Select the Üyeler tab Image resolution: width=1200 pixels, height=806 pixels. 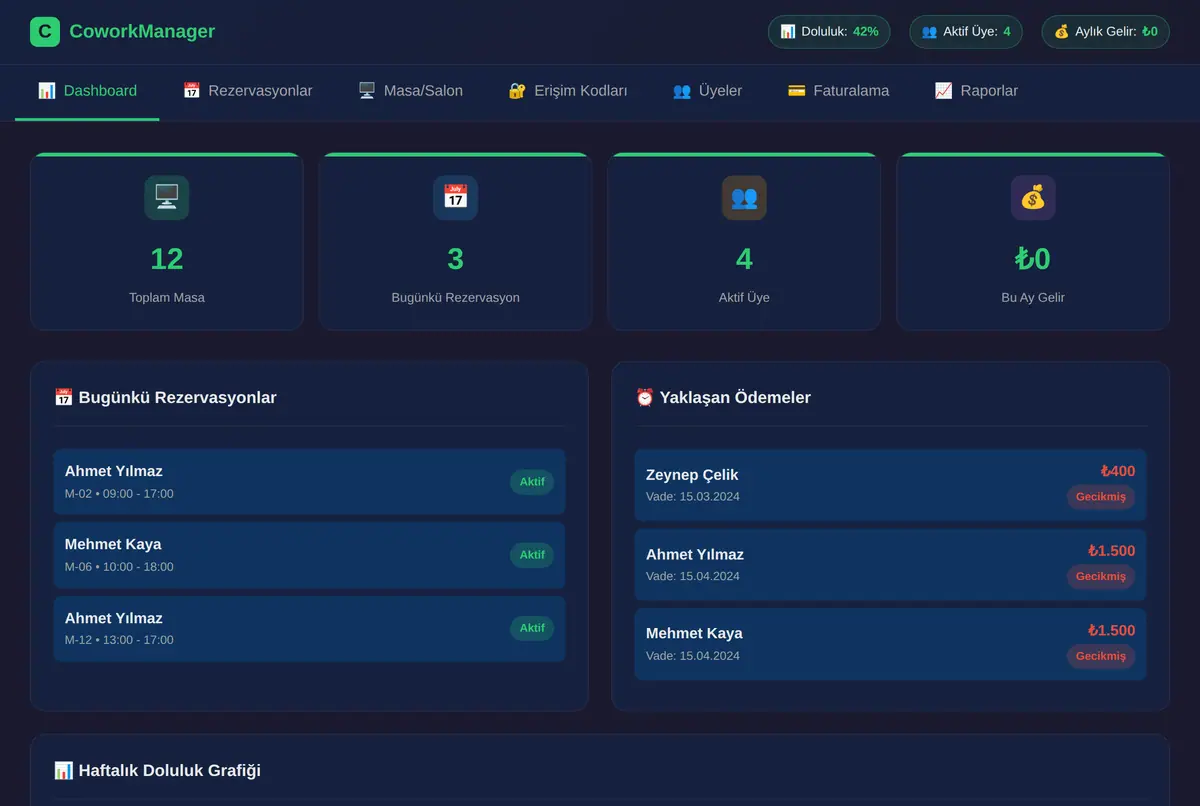(707, 92)
